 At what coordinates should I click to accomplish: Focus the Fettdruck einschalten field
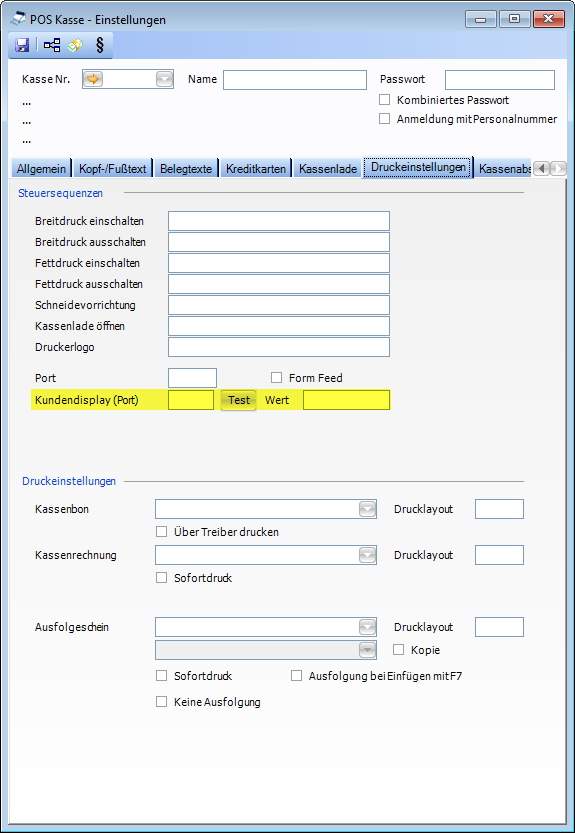click(279, 263)
